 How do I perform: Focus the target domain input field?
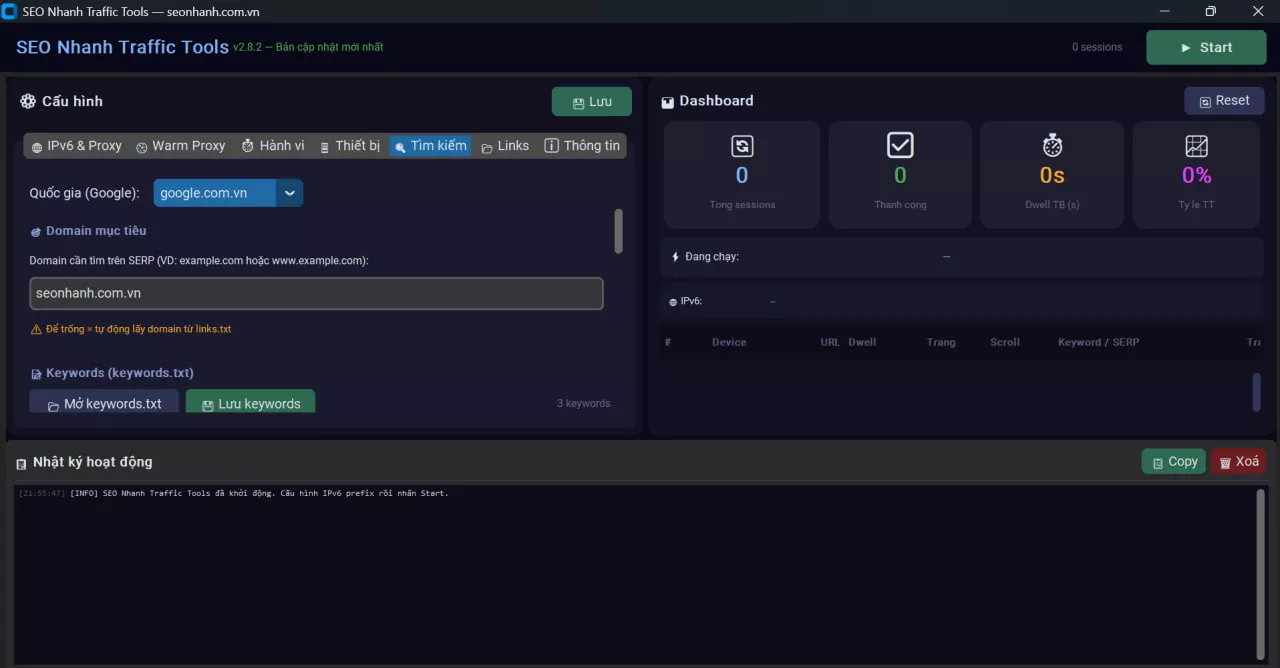pos(316,294)
